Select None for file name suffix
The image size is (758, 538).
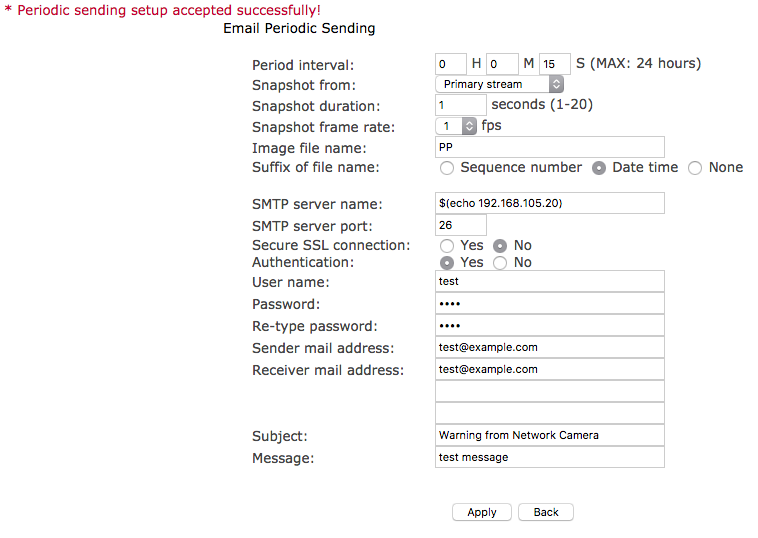pyautogui.click(x=695, y=168)
